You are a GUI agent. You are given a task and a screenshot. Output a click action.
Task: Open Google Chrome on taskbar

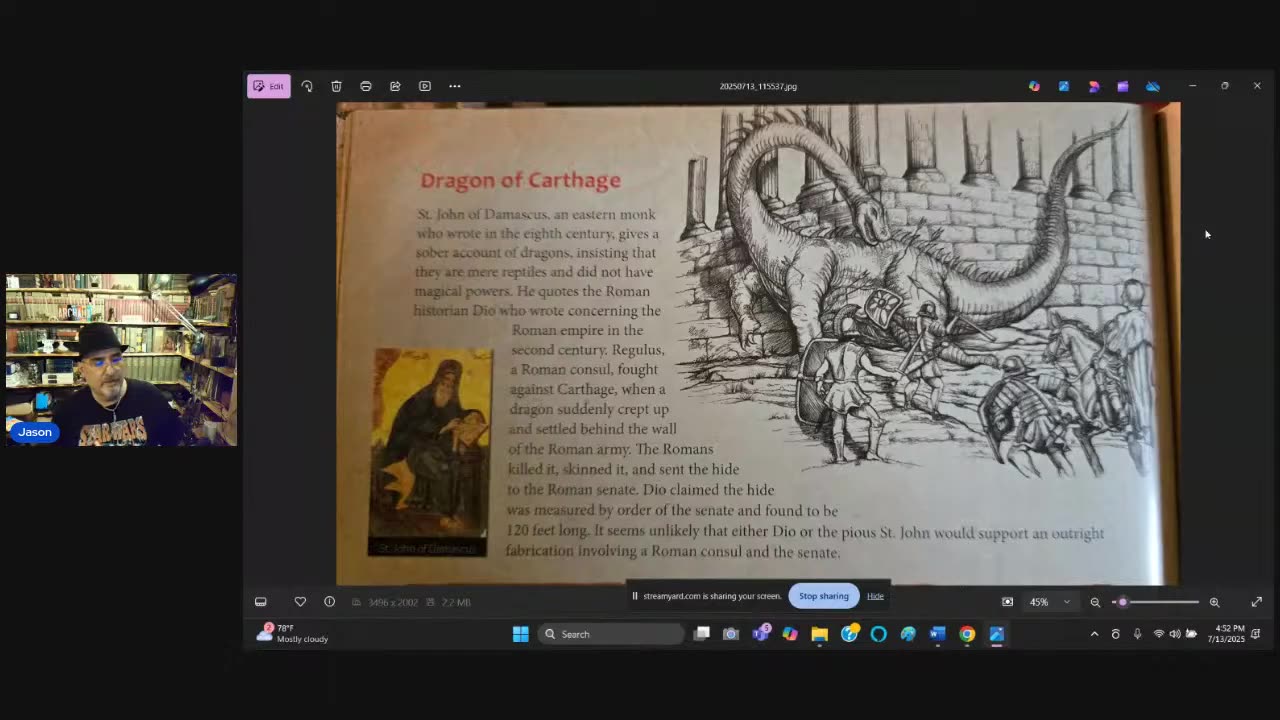[x=967, y=634]
